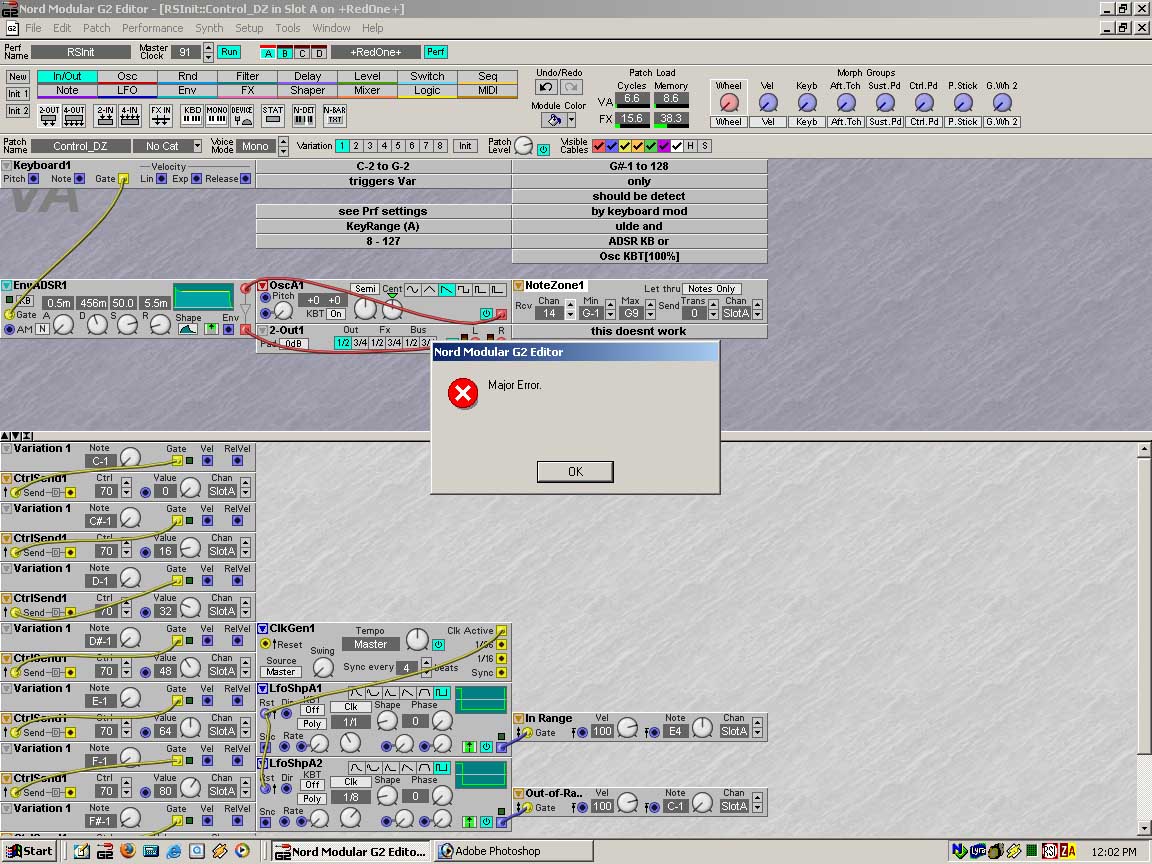This screenshot has width=1152, height=864.
Task: Toggle the Perf mode button
Action: pos(436,52)
